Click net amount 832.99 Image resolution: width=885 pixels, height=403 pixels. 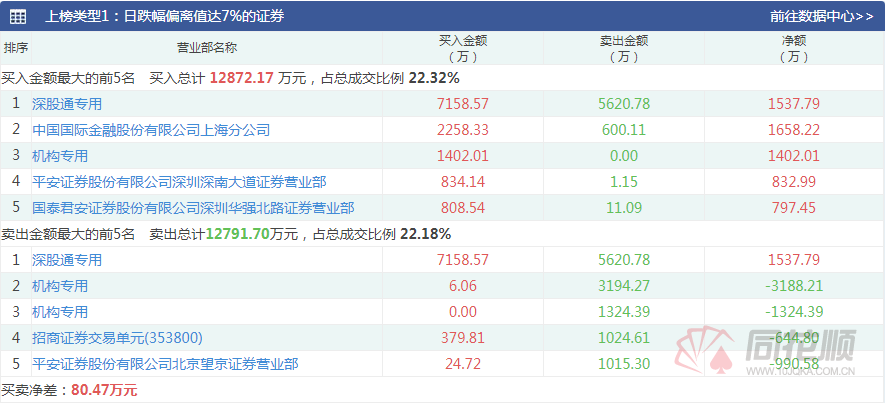click(794, 182)
